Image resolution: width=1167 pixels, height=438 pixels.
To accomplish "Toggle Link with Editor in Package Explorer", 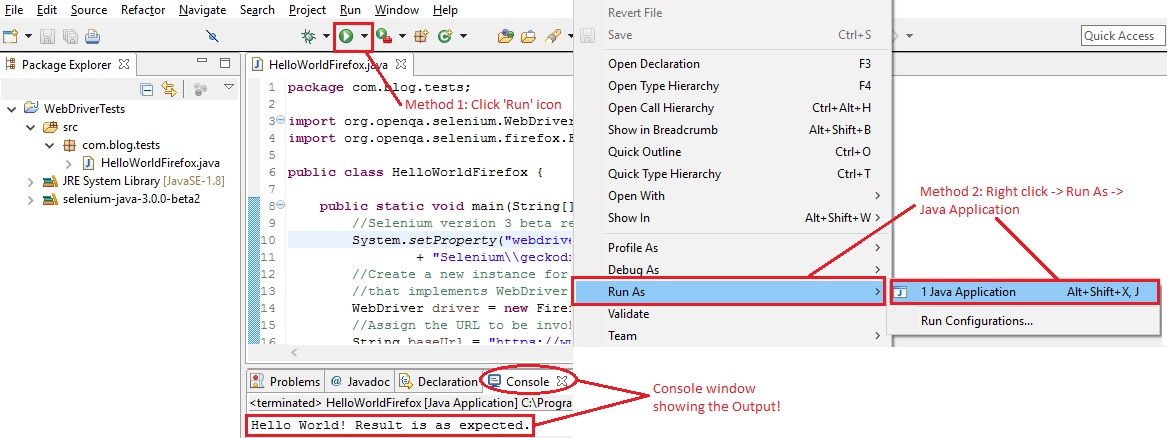I will [x=169, y=89].
